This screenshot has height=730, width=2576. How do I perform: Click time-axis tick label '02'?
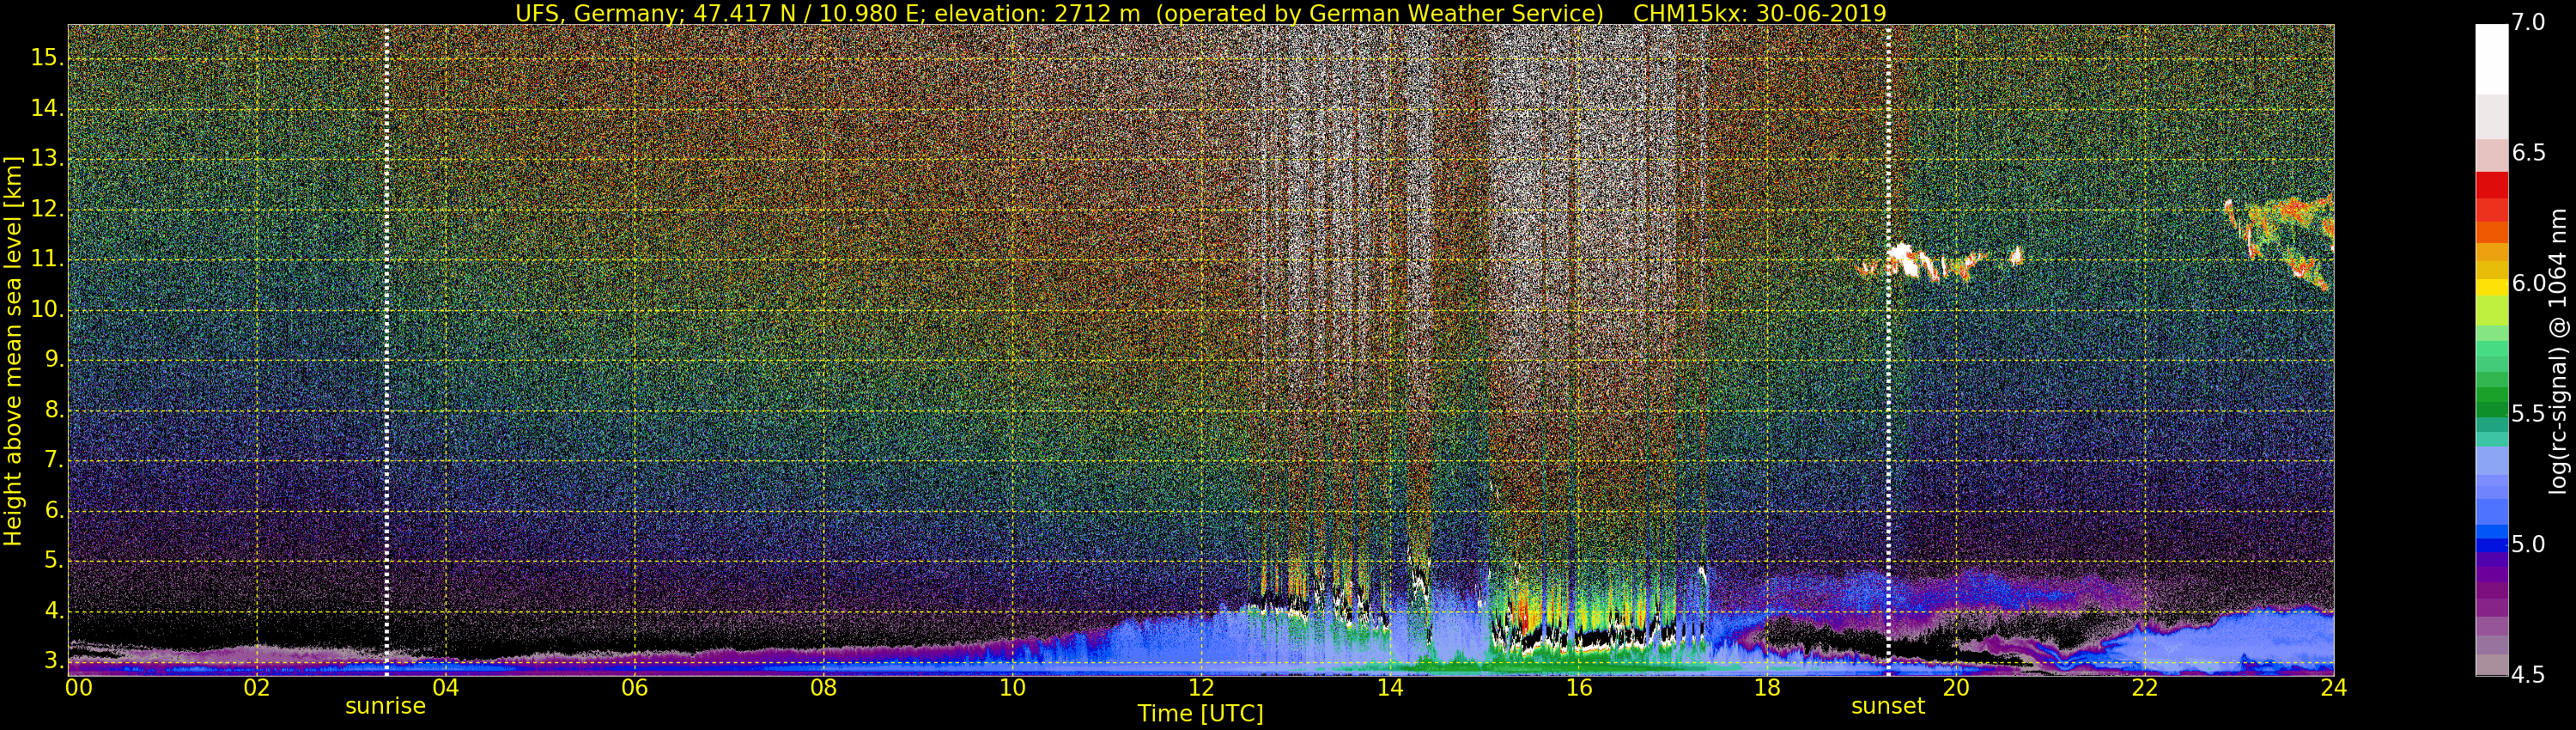[x=257, y=687]
